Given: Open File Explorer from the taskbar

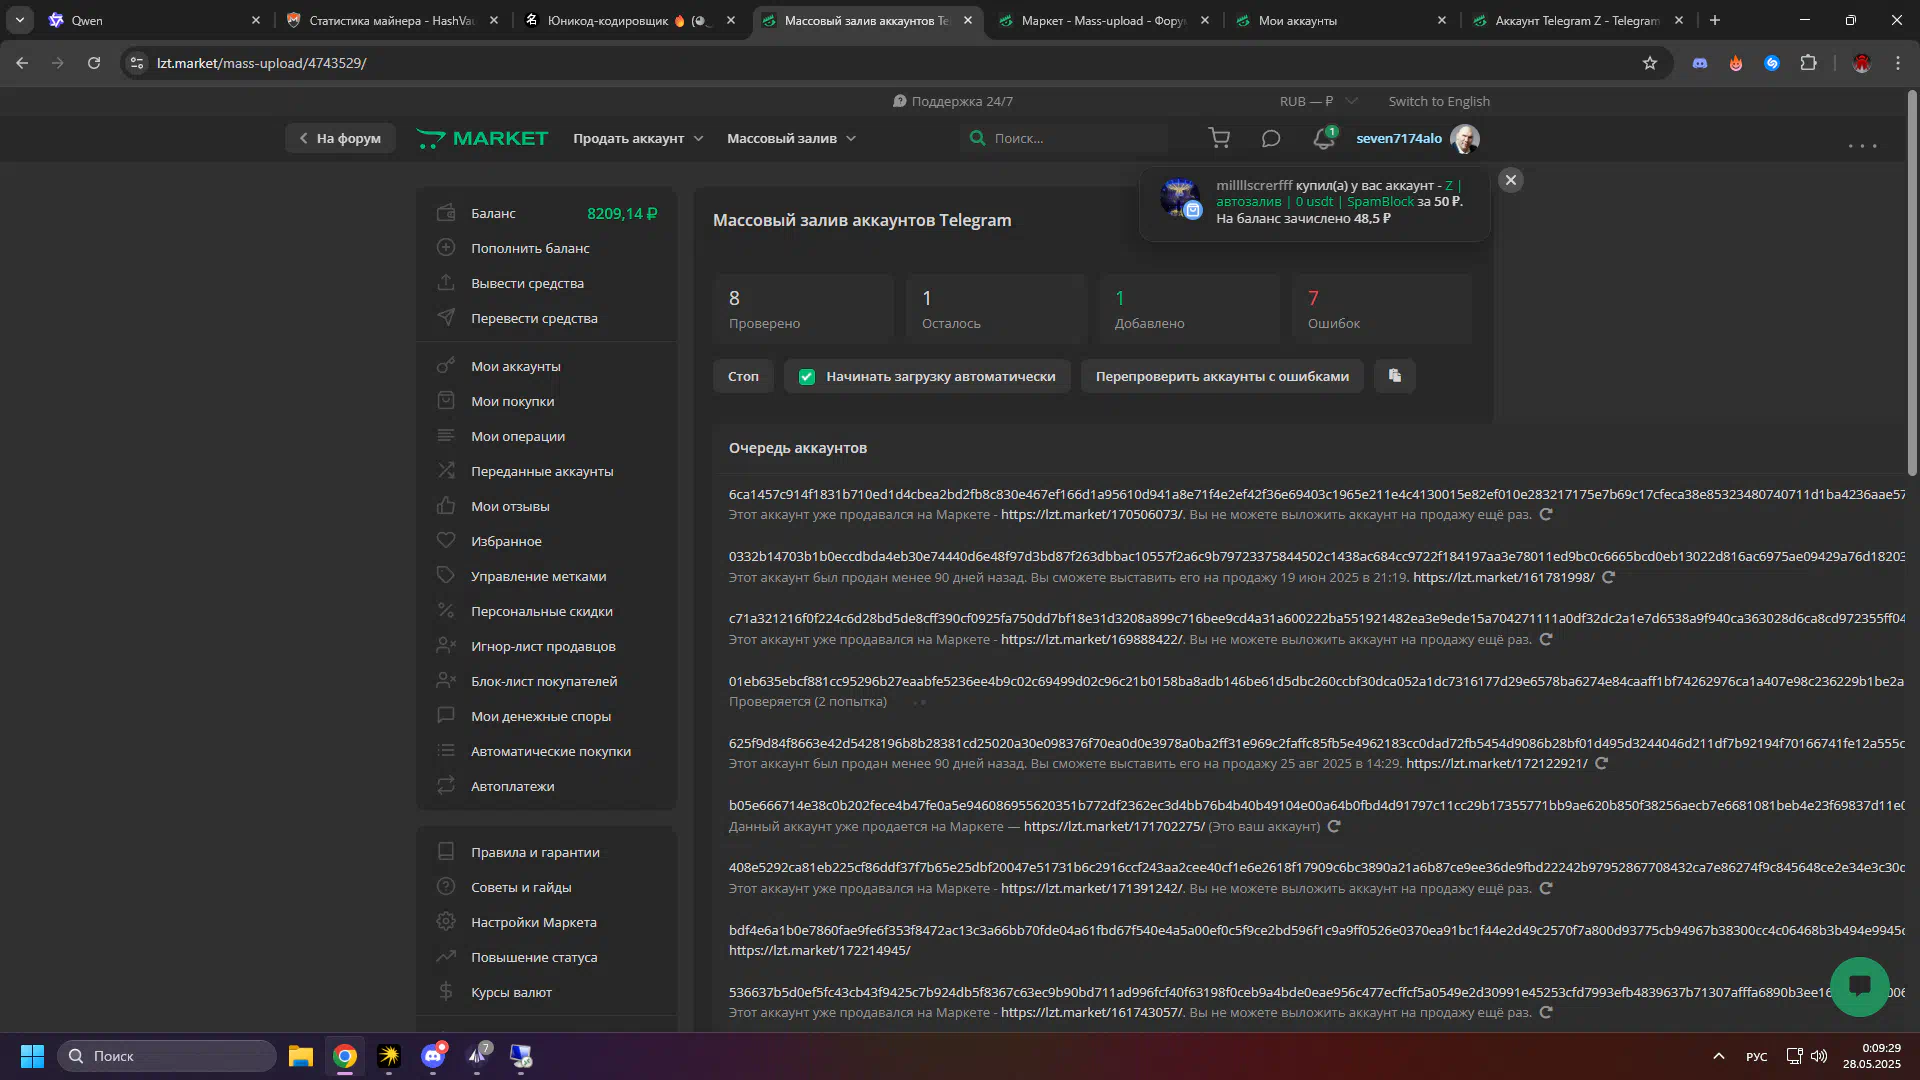Looking at the screenshot, I should tap(301, 1056).
